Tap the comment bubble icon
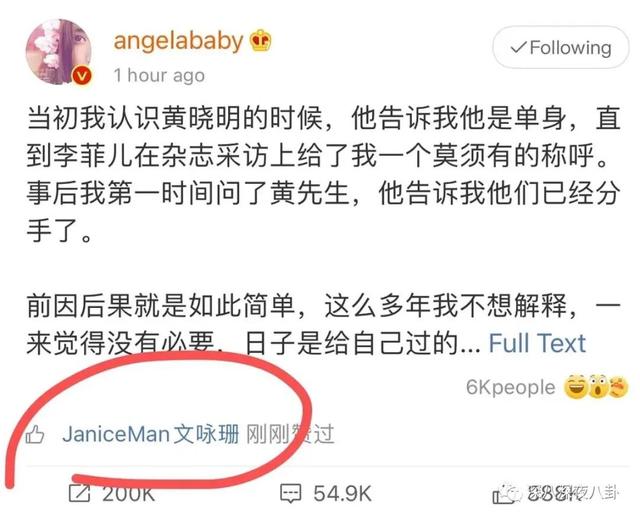 tap(291, 493)
